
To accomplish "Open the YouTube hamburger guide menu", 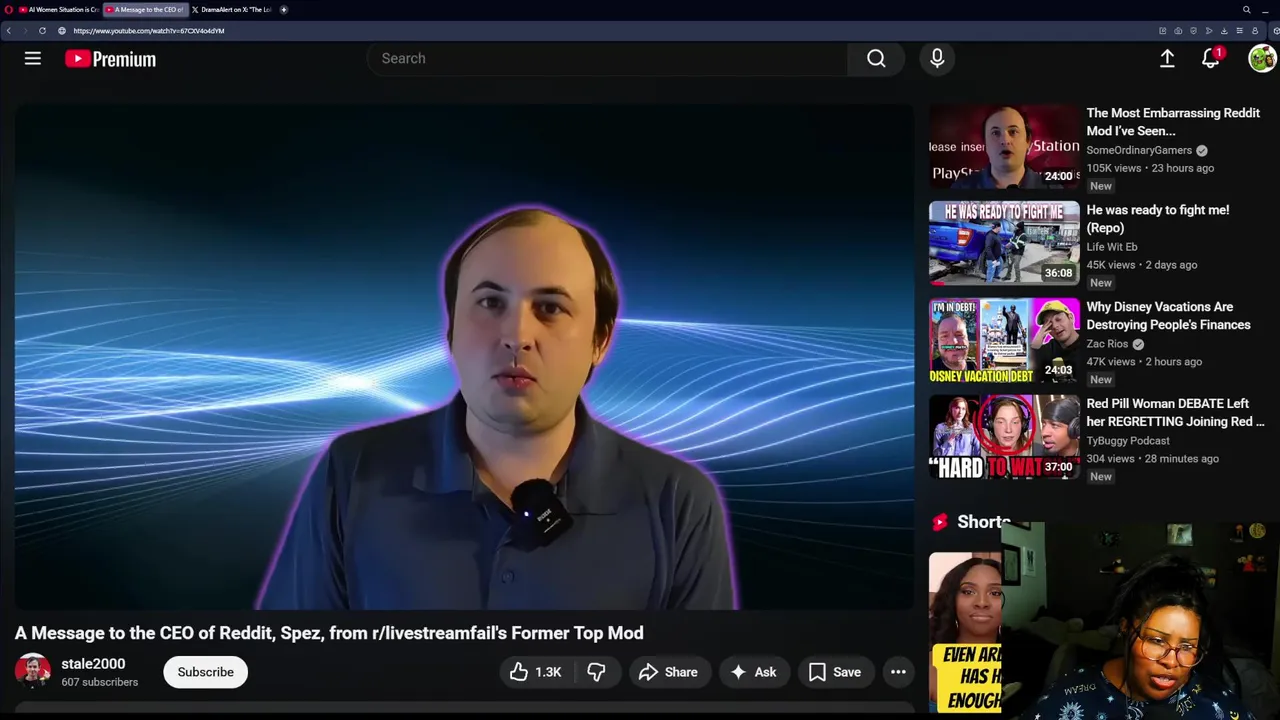I will (33, 59).
